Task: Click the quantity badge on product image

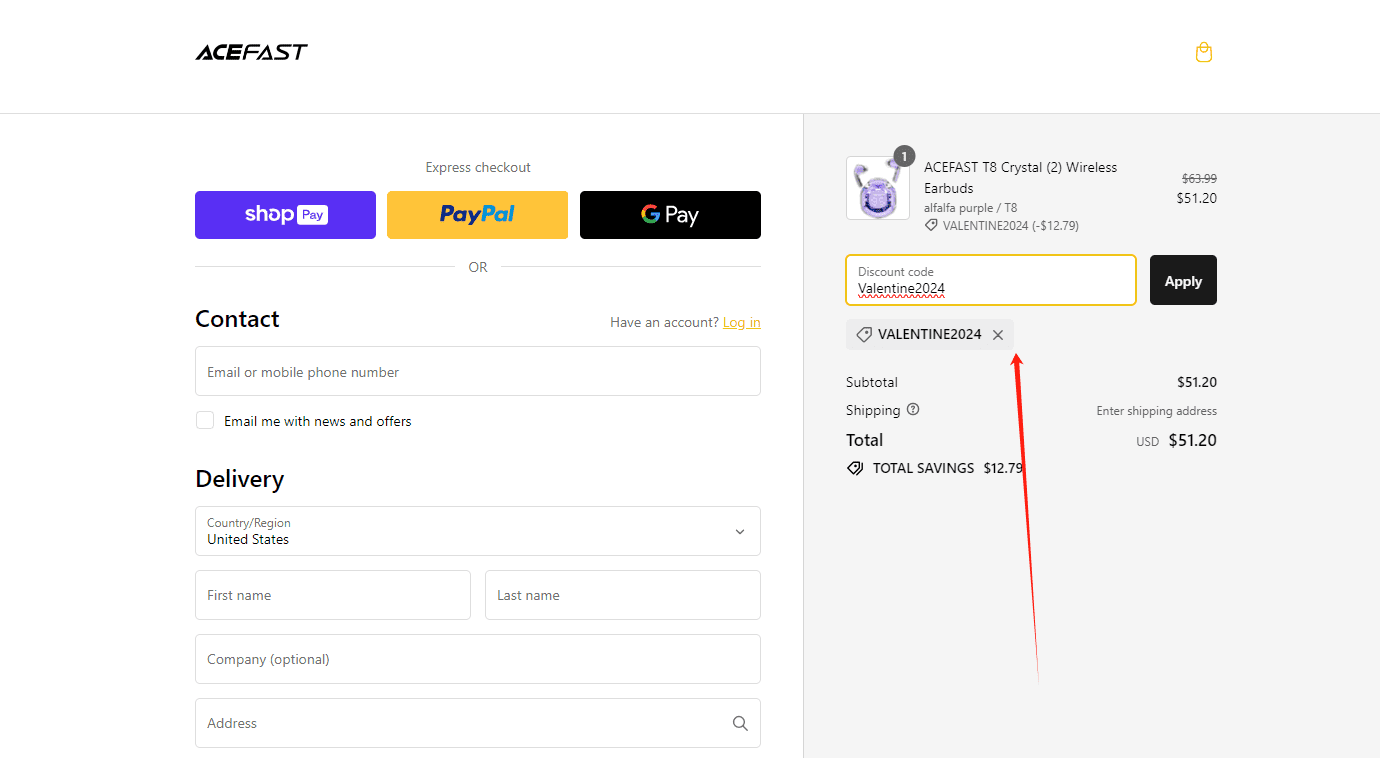Action: (904, 156)
